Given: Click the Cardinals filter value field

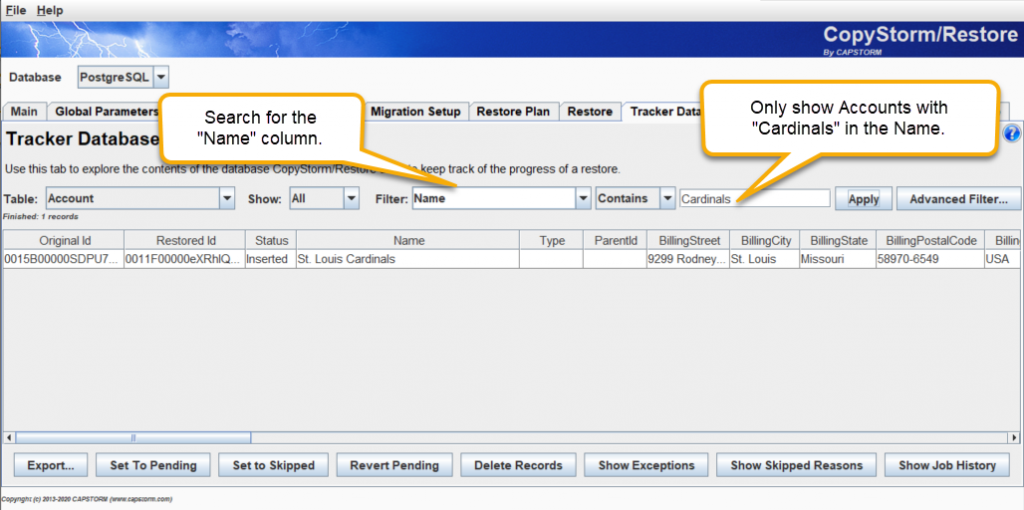Looking at the screenshot, I should click(x=755, y=199).
